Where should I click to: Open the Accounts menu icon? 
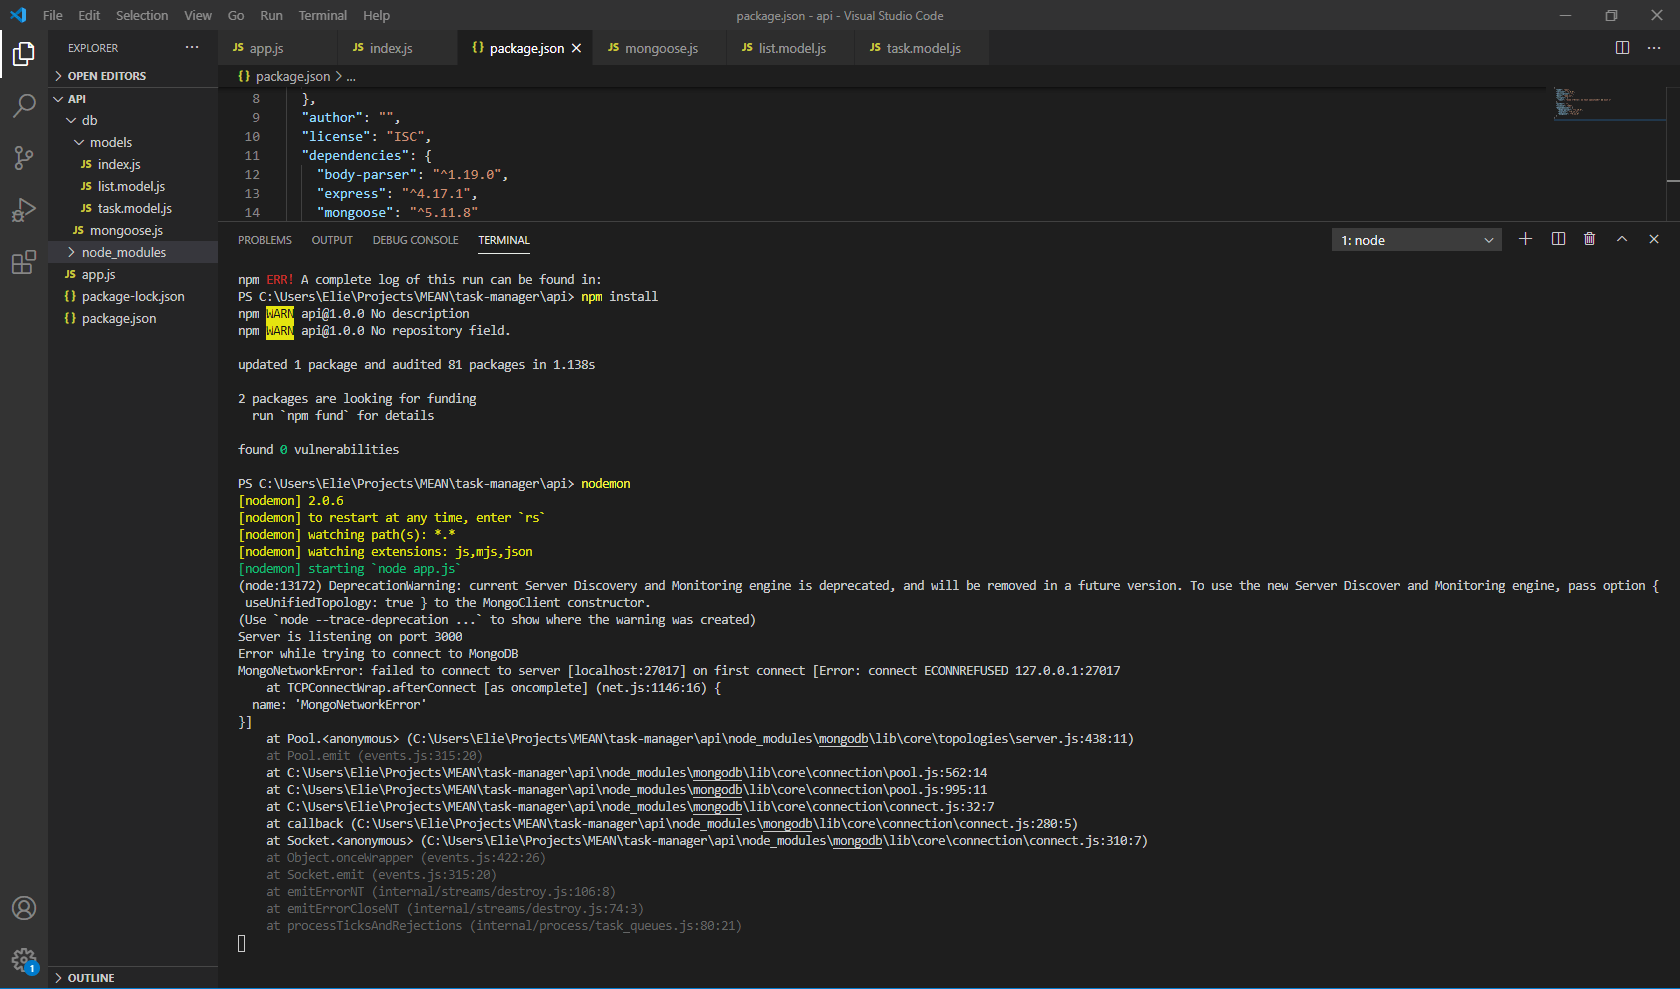coord(24,908)
